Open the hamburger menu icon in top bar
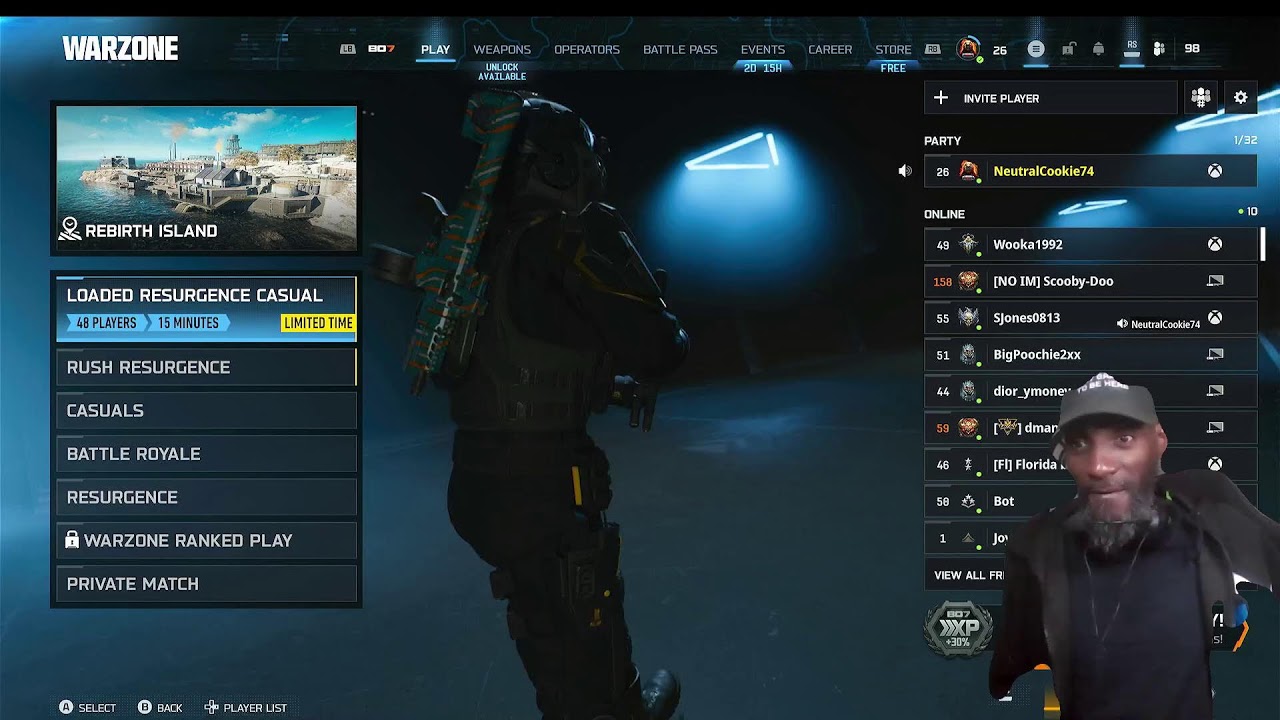 point(1036,49)
